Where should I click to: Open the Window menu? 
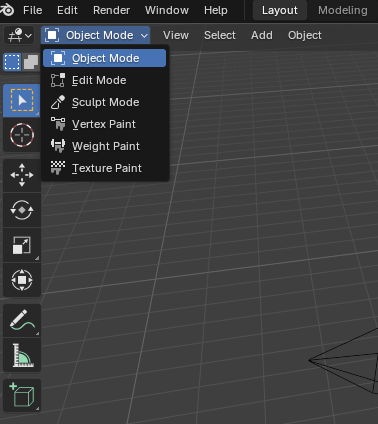pos(167,10)
